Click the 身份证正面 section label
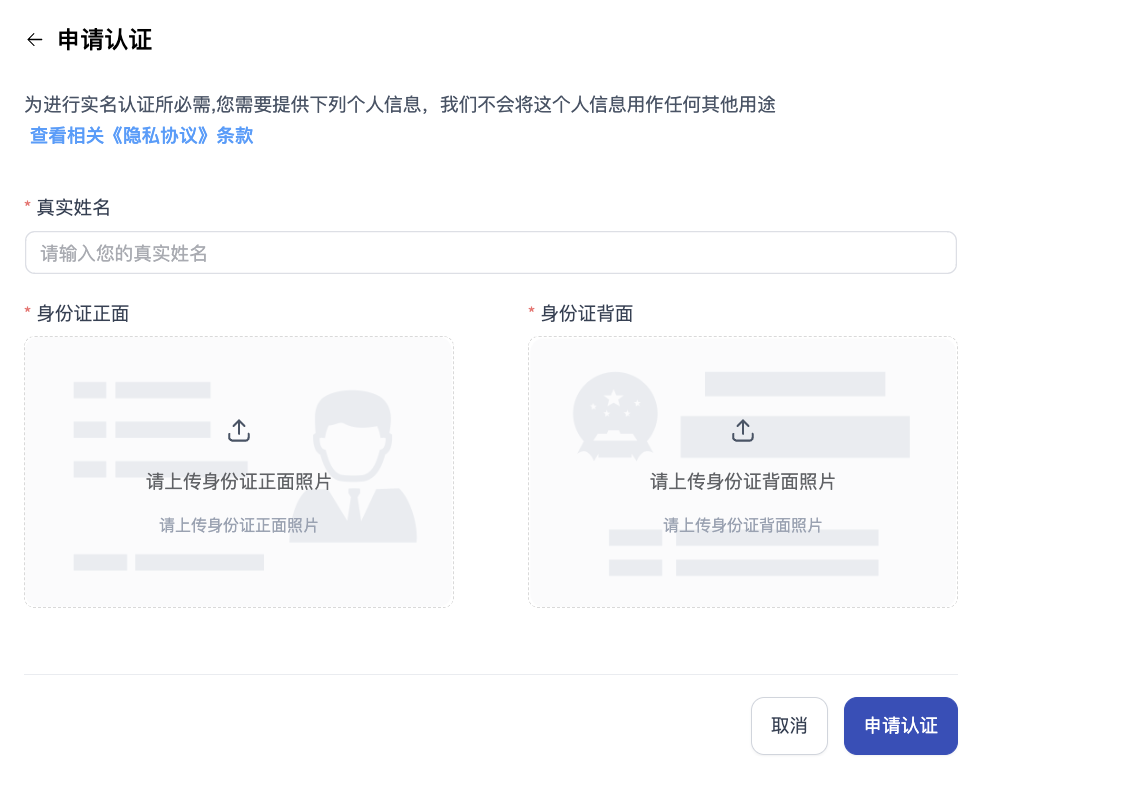This screenshot has width=1122, height=802. 82,314
